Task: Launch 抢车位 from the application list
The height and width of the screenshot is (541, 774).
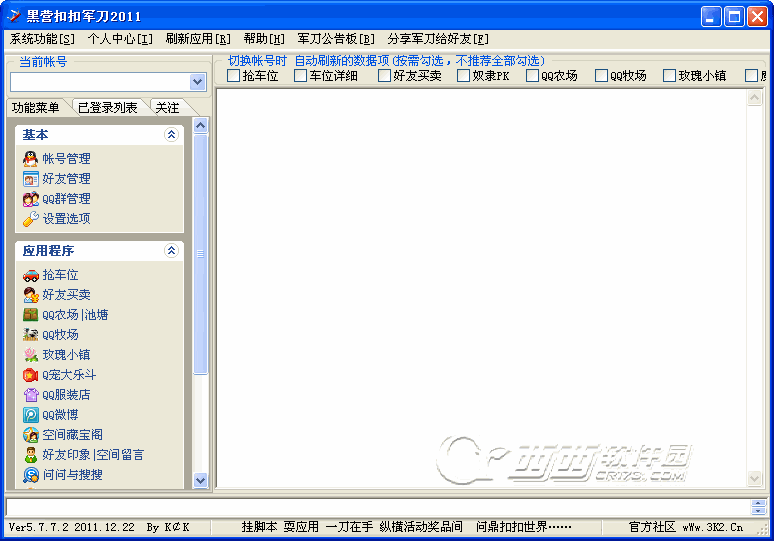Action: click(x=60, y=275)
